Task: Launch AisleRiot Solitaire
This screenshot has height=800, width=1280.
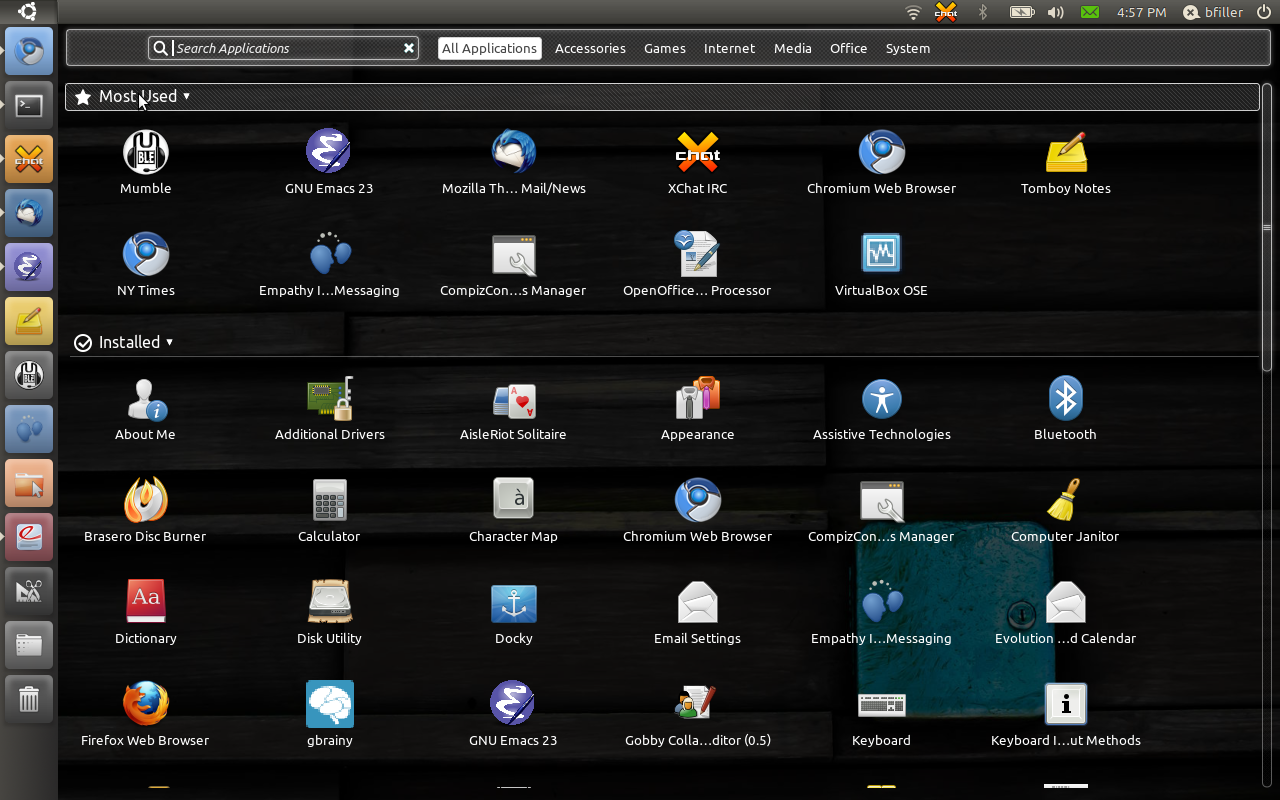Action: point(513,400)
